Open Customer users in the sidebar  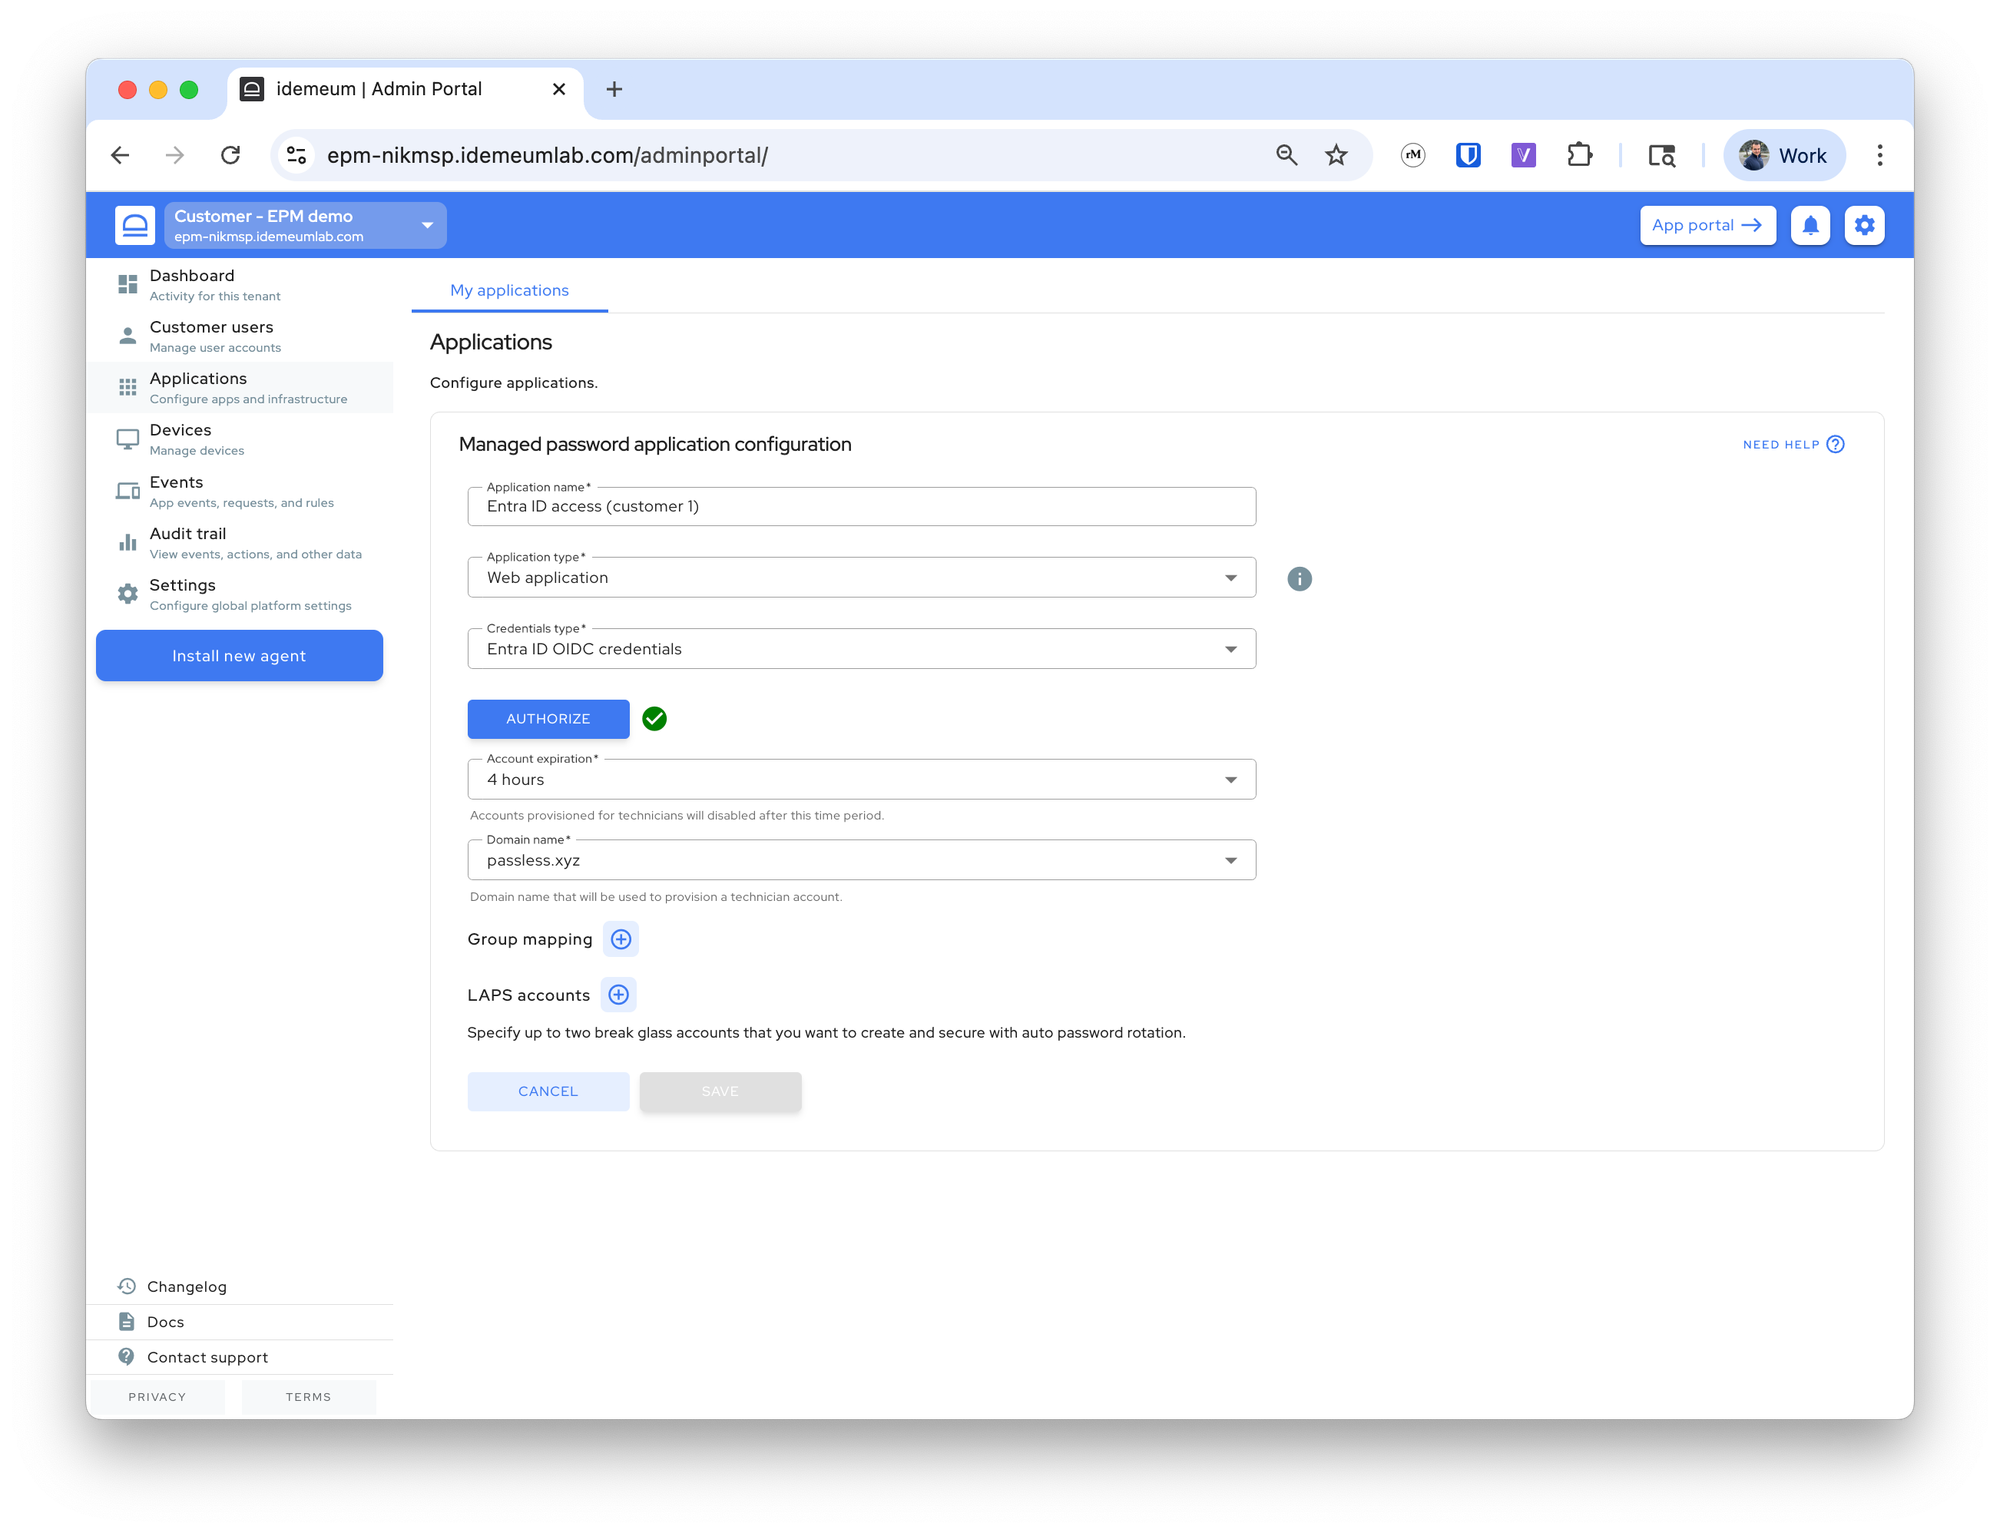coord(240,336)
